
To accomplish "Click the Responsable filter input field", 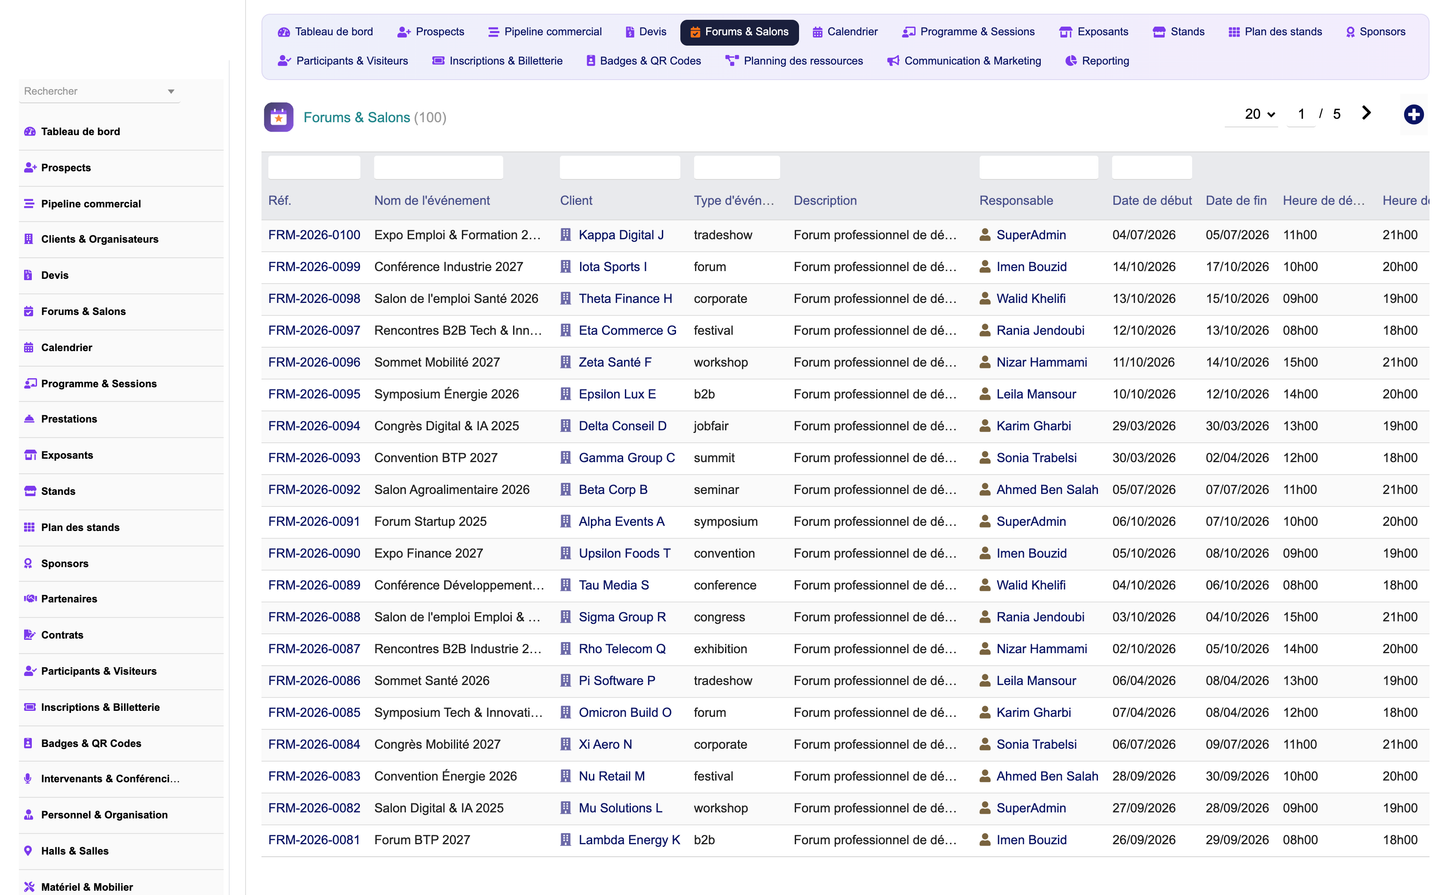I will tap(1039, 167).
